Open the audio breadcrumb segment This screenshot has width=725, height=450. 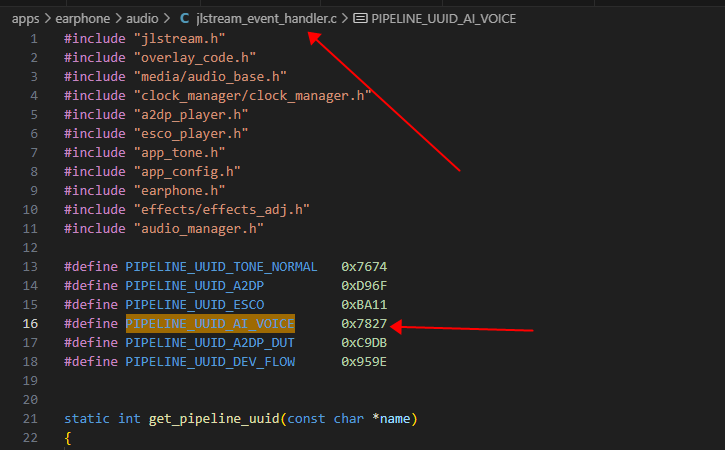click(142, 18)
